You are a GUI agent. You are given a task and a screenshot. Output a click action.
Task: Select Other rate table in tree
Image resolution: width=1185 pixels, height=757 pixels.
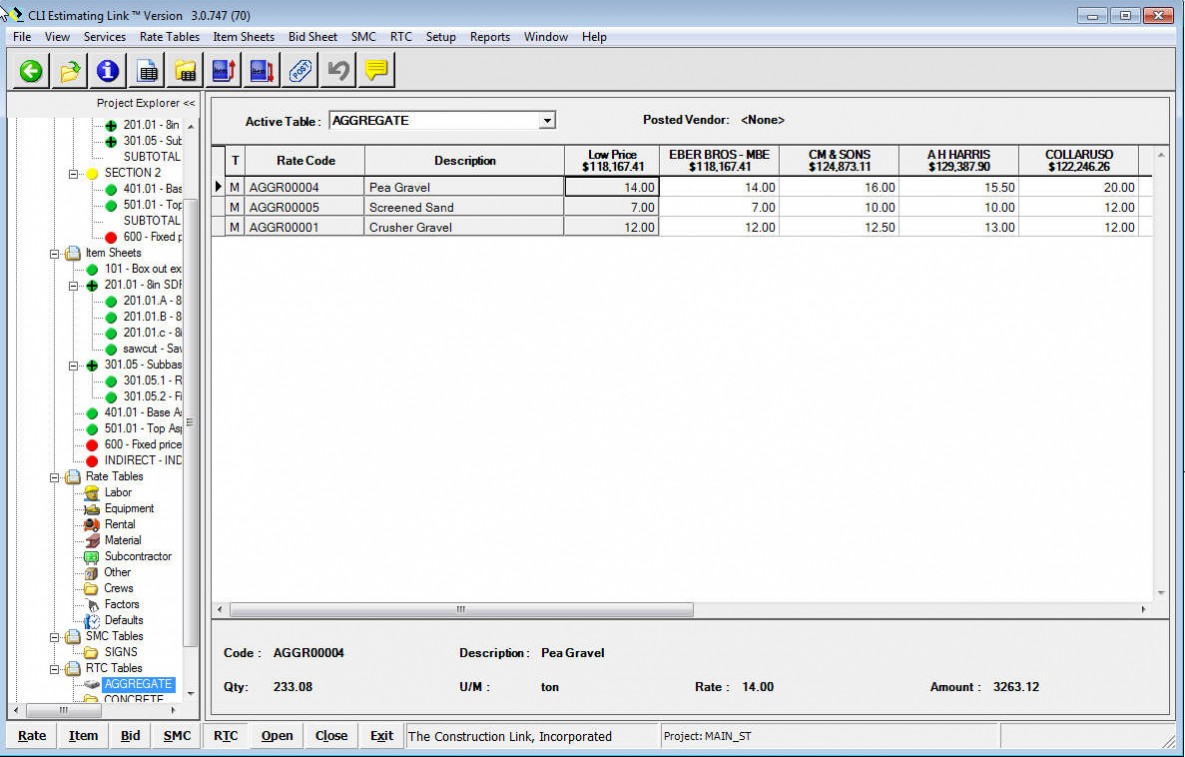(x=117, y=572)
